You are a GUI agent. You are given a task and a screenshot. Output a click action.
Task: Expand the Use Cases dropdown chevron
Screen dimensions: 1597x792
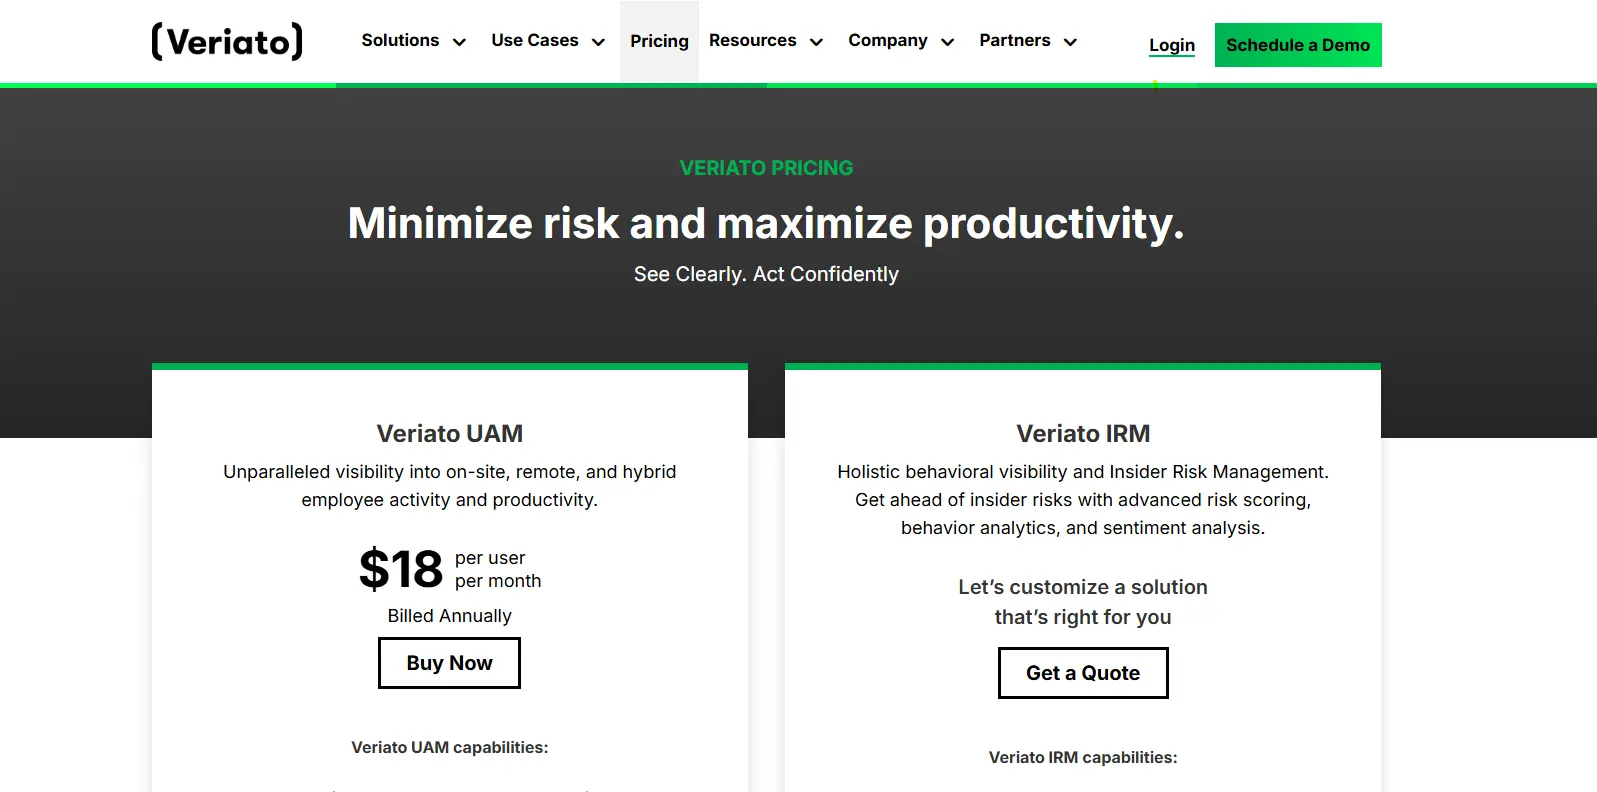click(598, 42)
